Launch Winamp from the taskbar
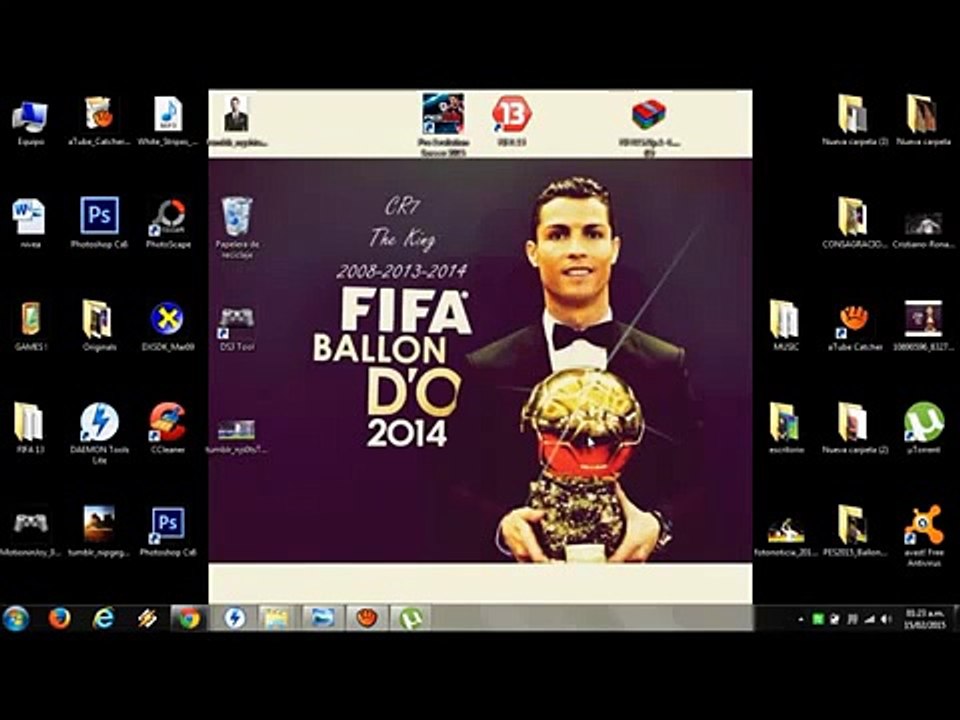Image resolution: width=960 pixels, height=720 pixels. 147,618
